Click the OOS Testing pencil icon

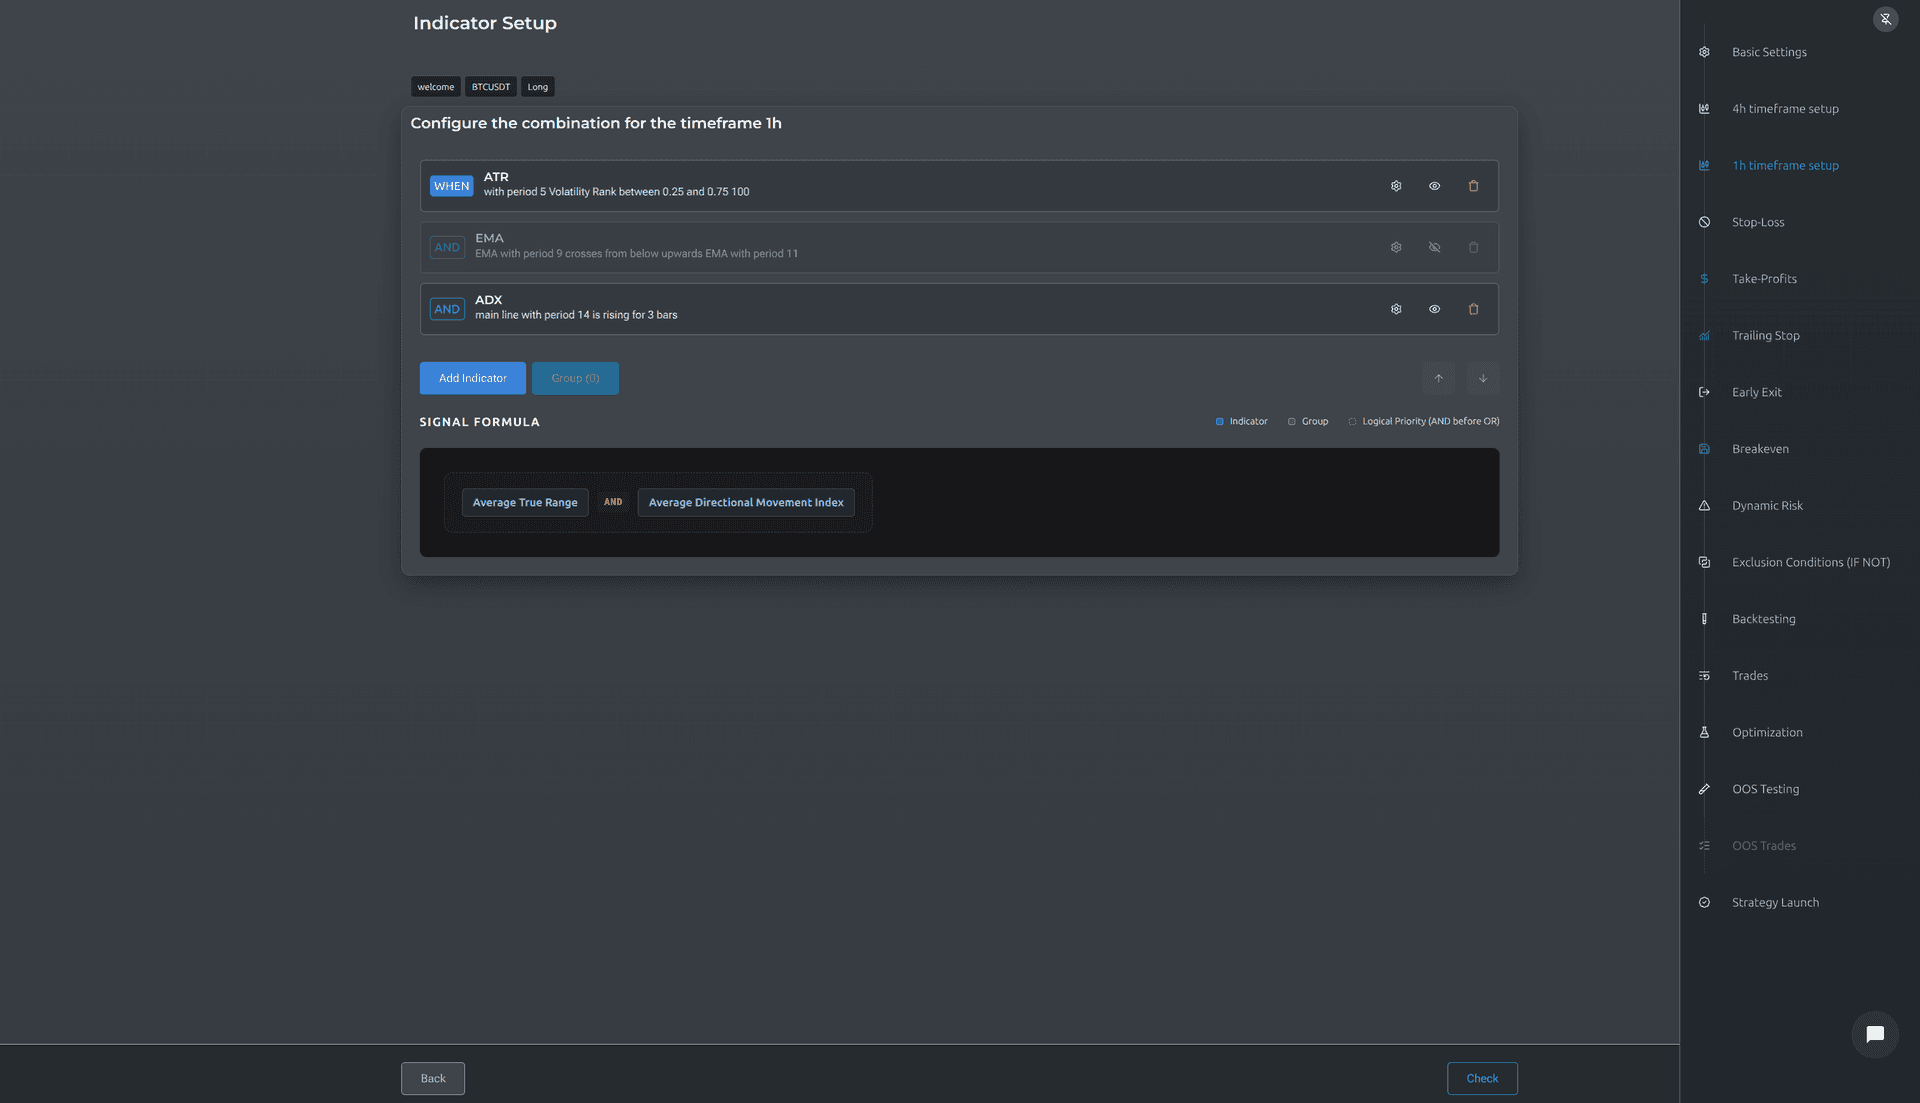[1704, 789]
